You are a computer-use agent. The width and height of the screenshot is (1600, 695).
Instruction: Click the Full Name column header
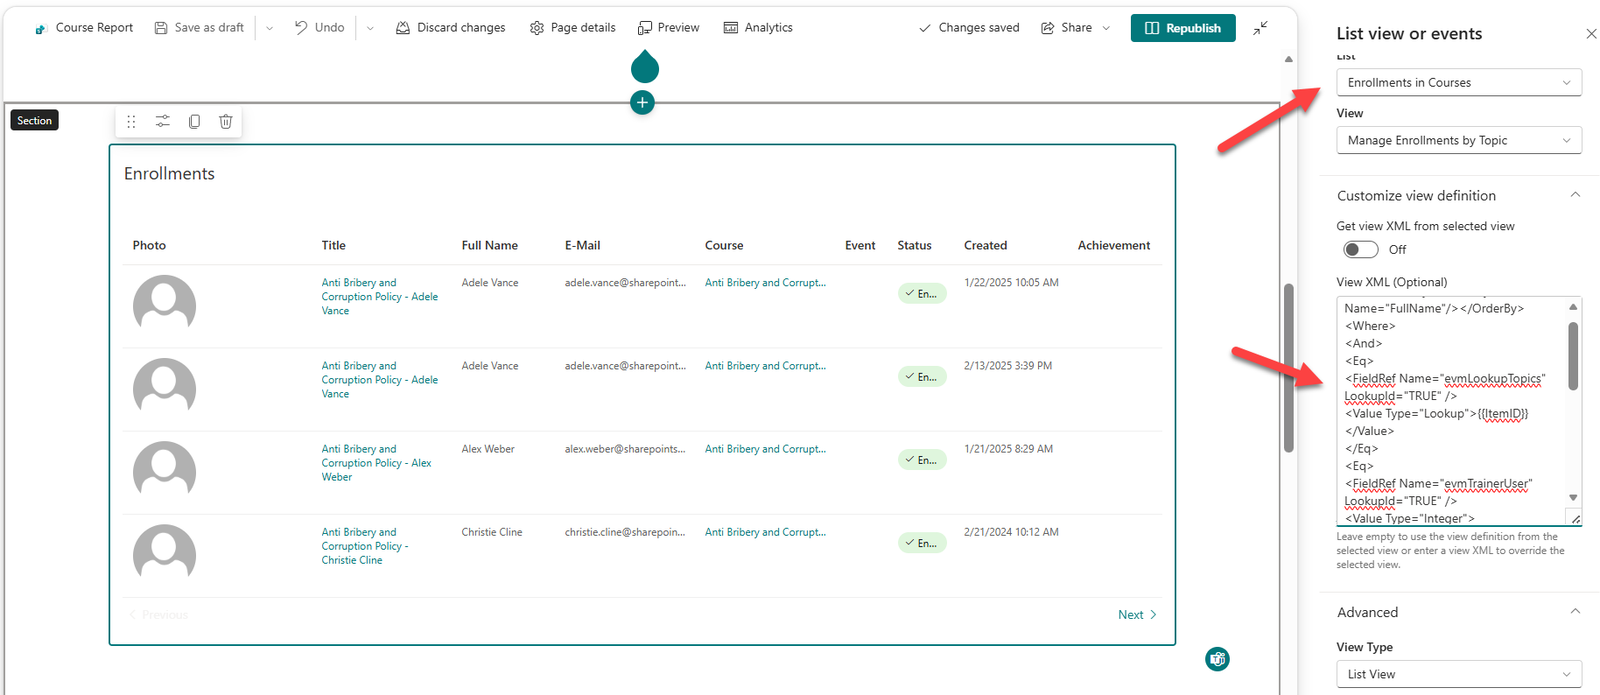click(x=489, y=245)
